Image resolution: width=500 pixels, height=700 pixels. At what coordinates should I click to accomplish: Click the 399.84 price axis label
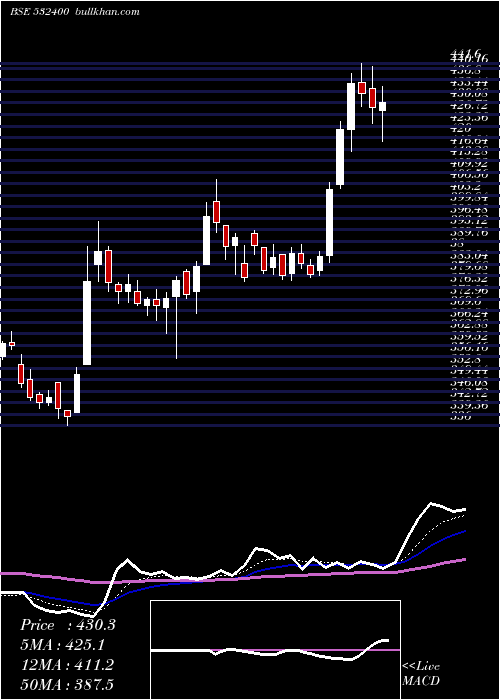click(x=469, y=198)
